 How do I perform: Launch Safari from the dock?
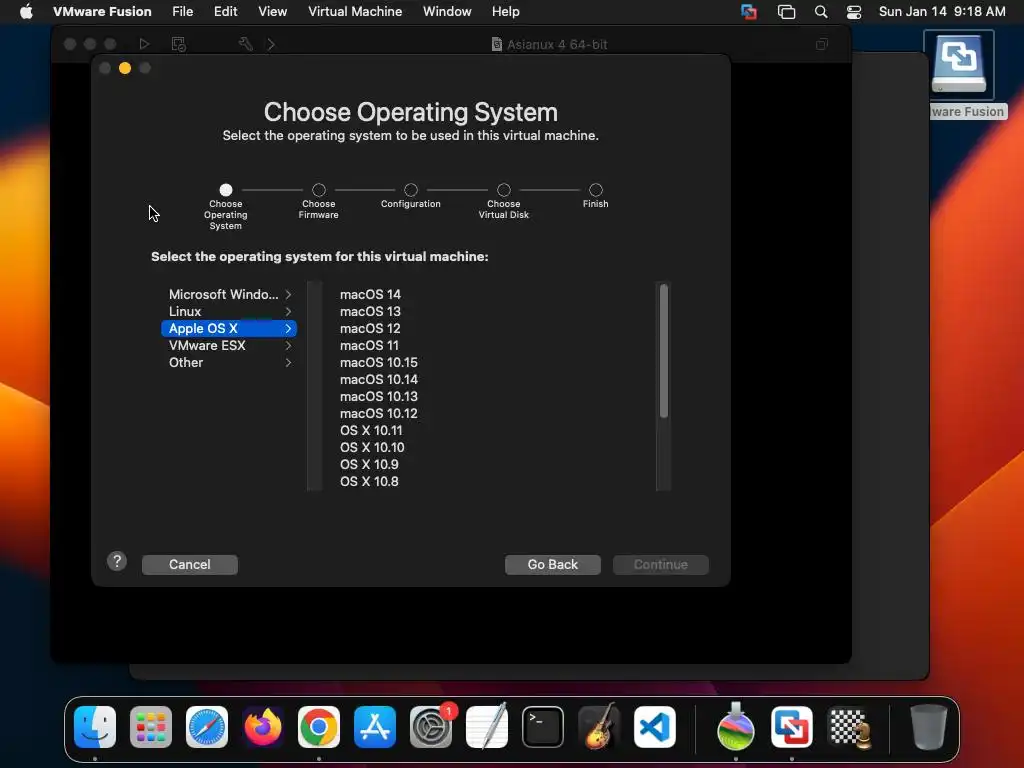[x=207, y=727]
